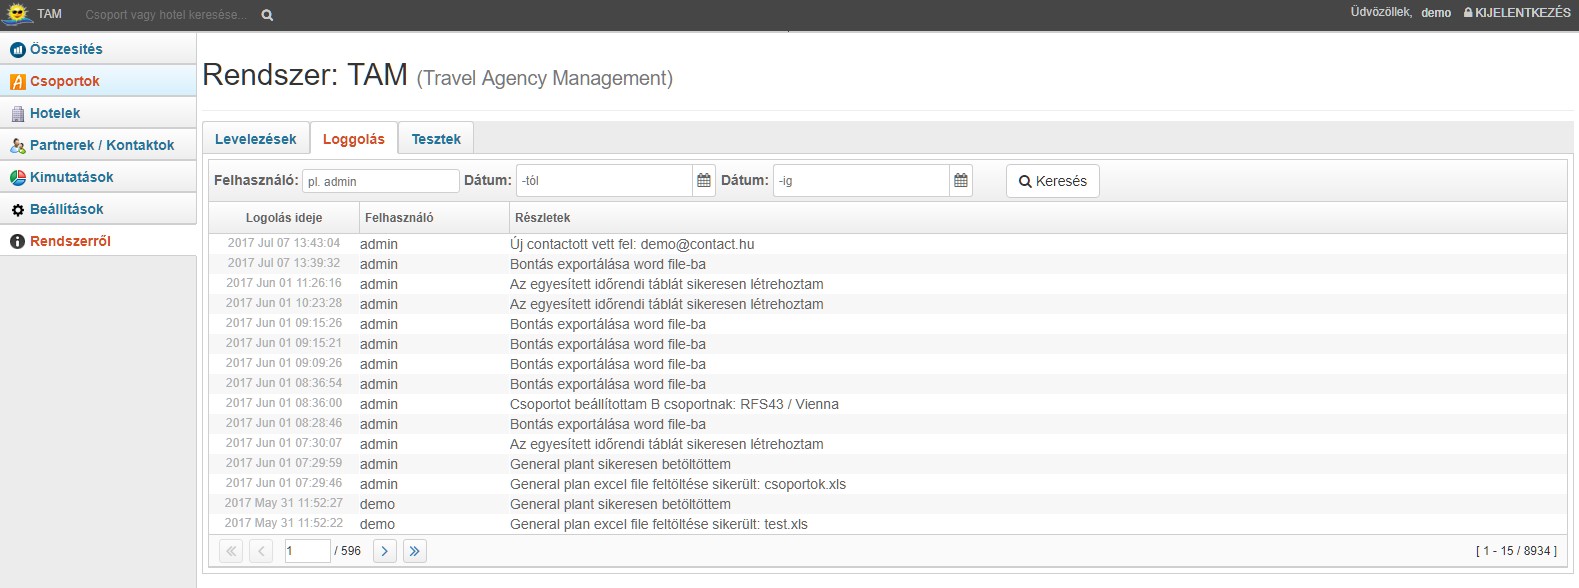Open calendar picker for start date
The image size is (1579, 588).
tap(704, 181)
